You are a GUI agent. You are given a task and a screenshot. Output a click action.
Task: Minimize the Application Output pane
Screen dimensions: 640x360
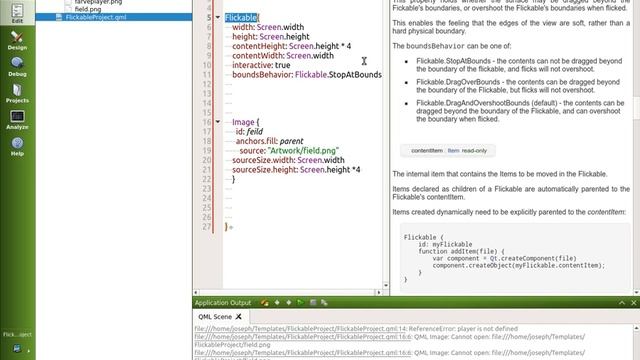pyautogui.click(x=622, y=302)
